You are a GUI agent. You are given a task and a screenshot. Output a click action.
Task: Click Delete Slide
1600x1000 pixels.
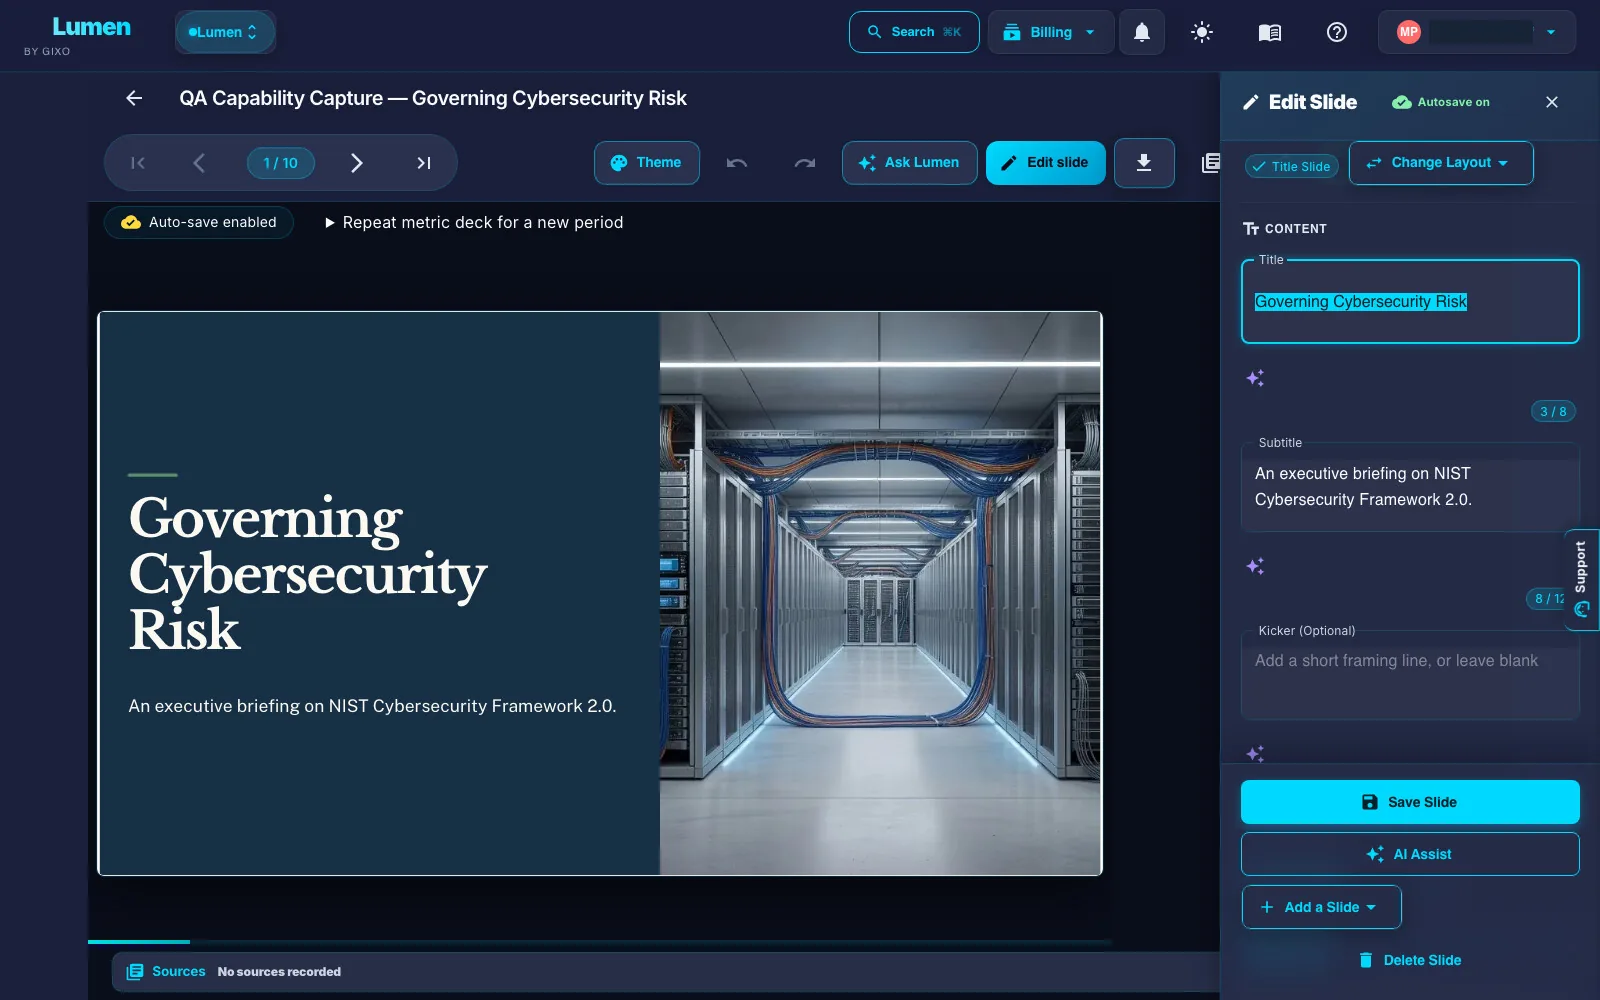[1410, 960]
